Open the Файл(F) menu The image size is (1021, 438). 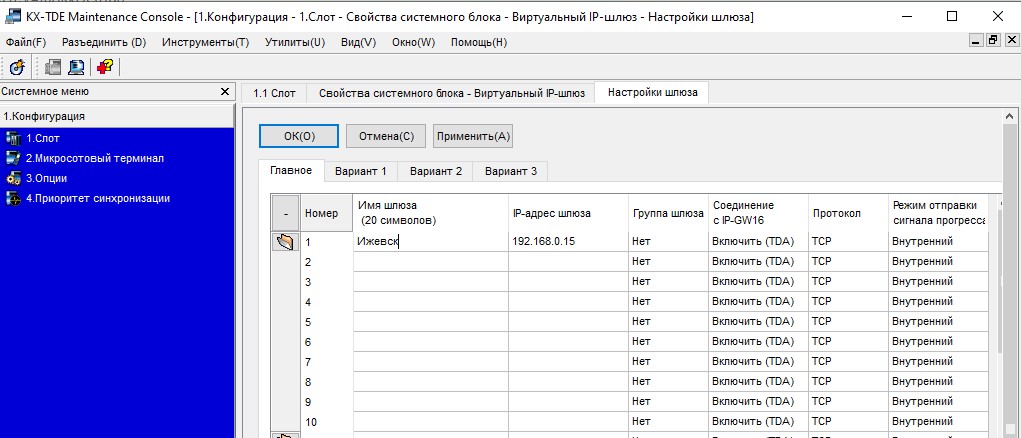26,42
